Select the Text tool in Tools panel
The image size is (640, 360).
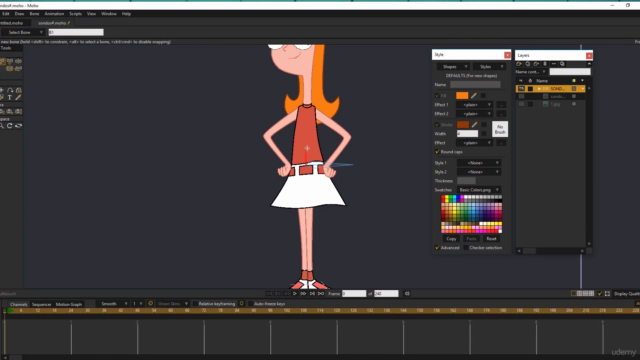[10, 97]
